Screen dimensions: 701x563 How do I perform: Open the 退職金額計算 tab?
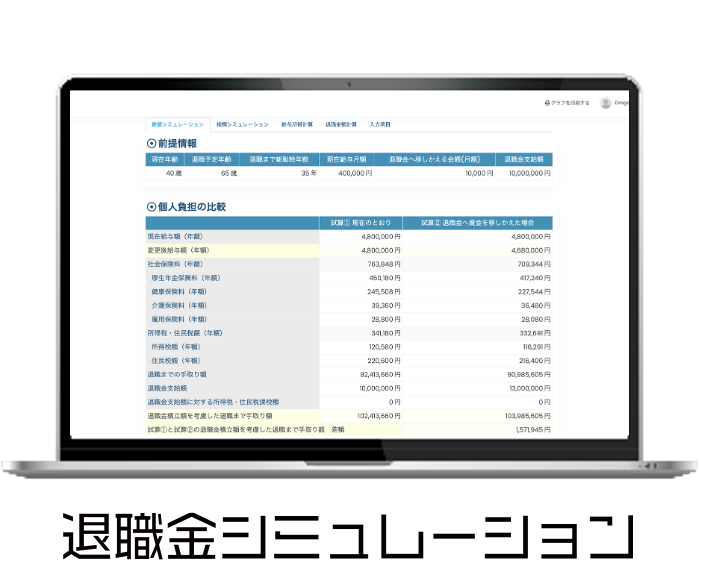[x=341, y=124]
